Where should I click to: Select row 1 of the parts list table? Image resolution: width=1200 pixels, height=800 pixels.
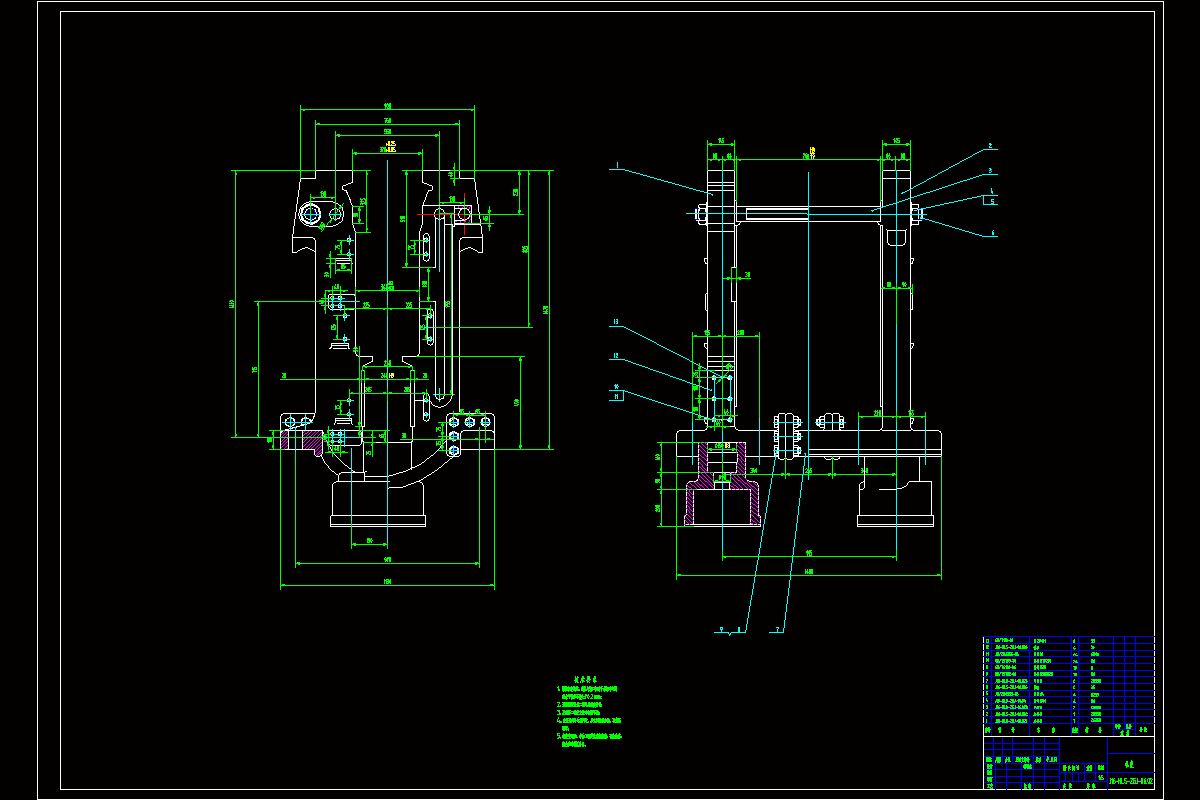(x=1069, y=720)
